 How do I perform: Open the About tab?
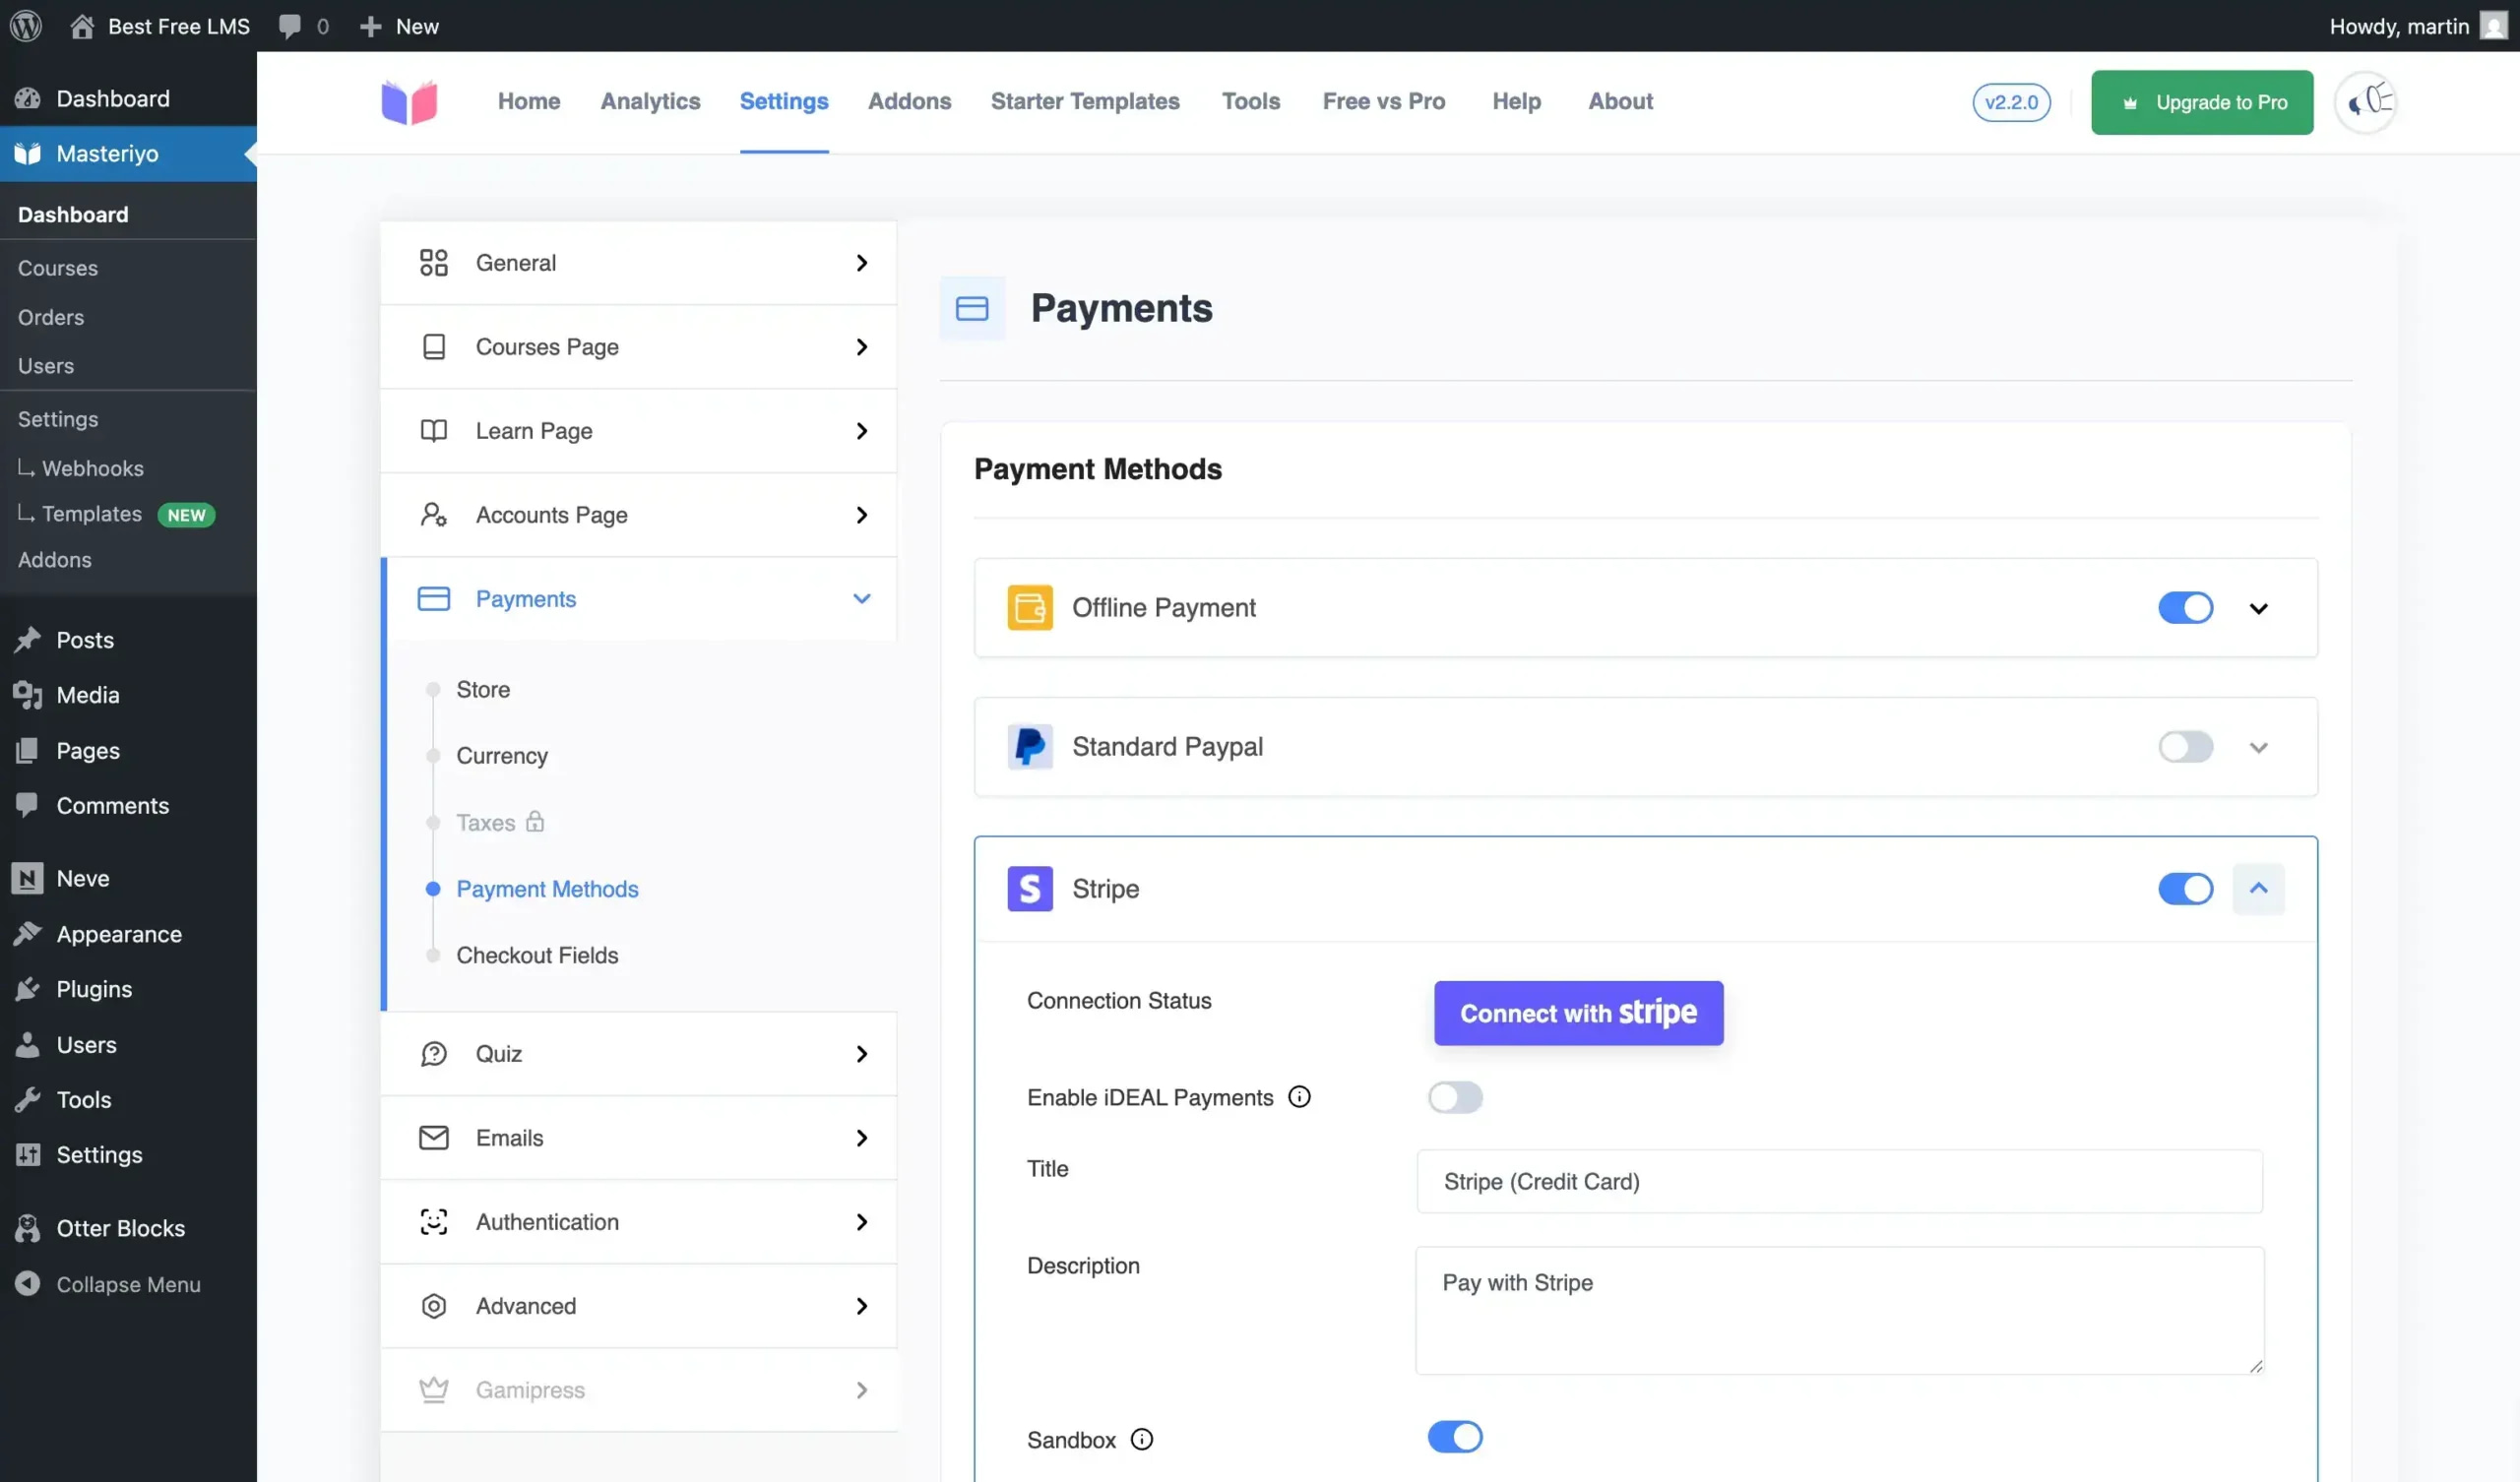point(1620,101)
